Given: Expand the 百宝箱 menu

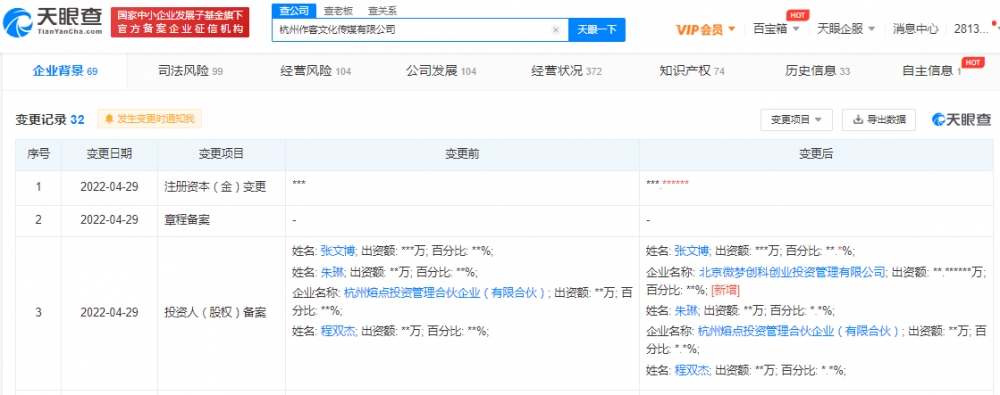Looking at the screenshot, I should pos(776,29).
